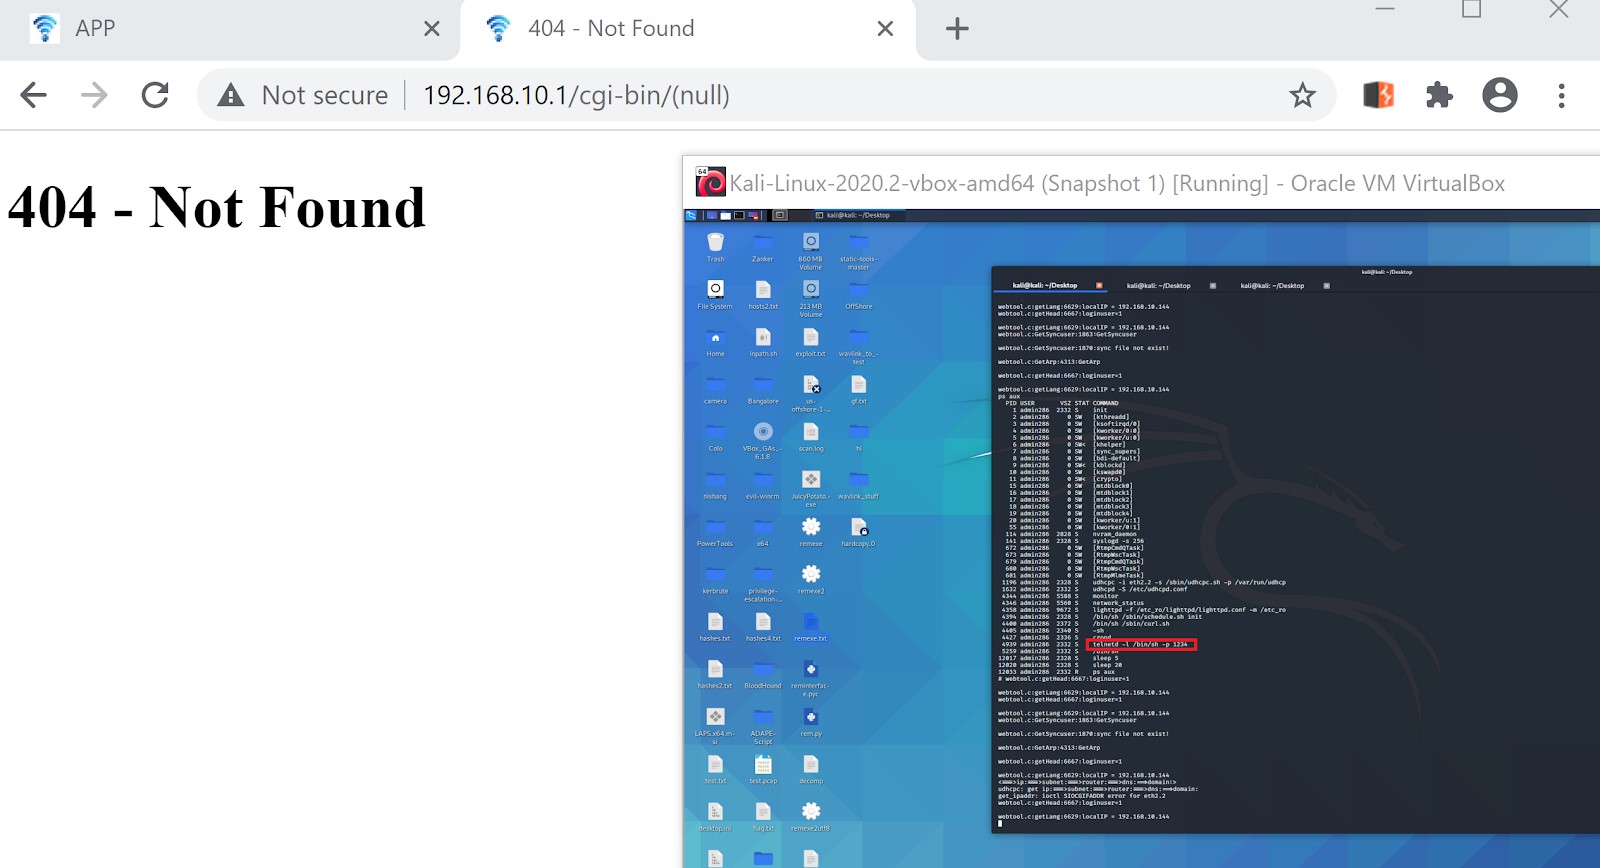Select the 404 - Not Found tab
The width and height of the screenshot is (1600, 868).
pos(687,29)
